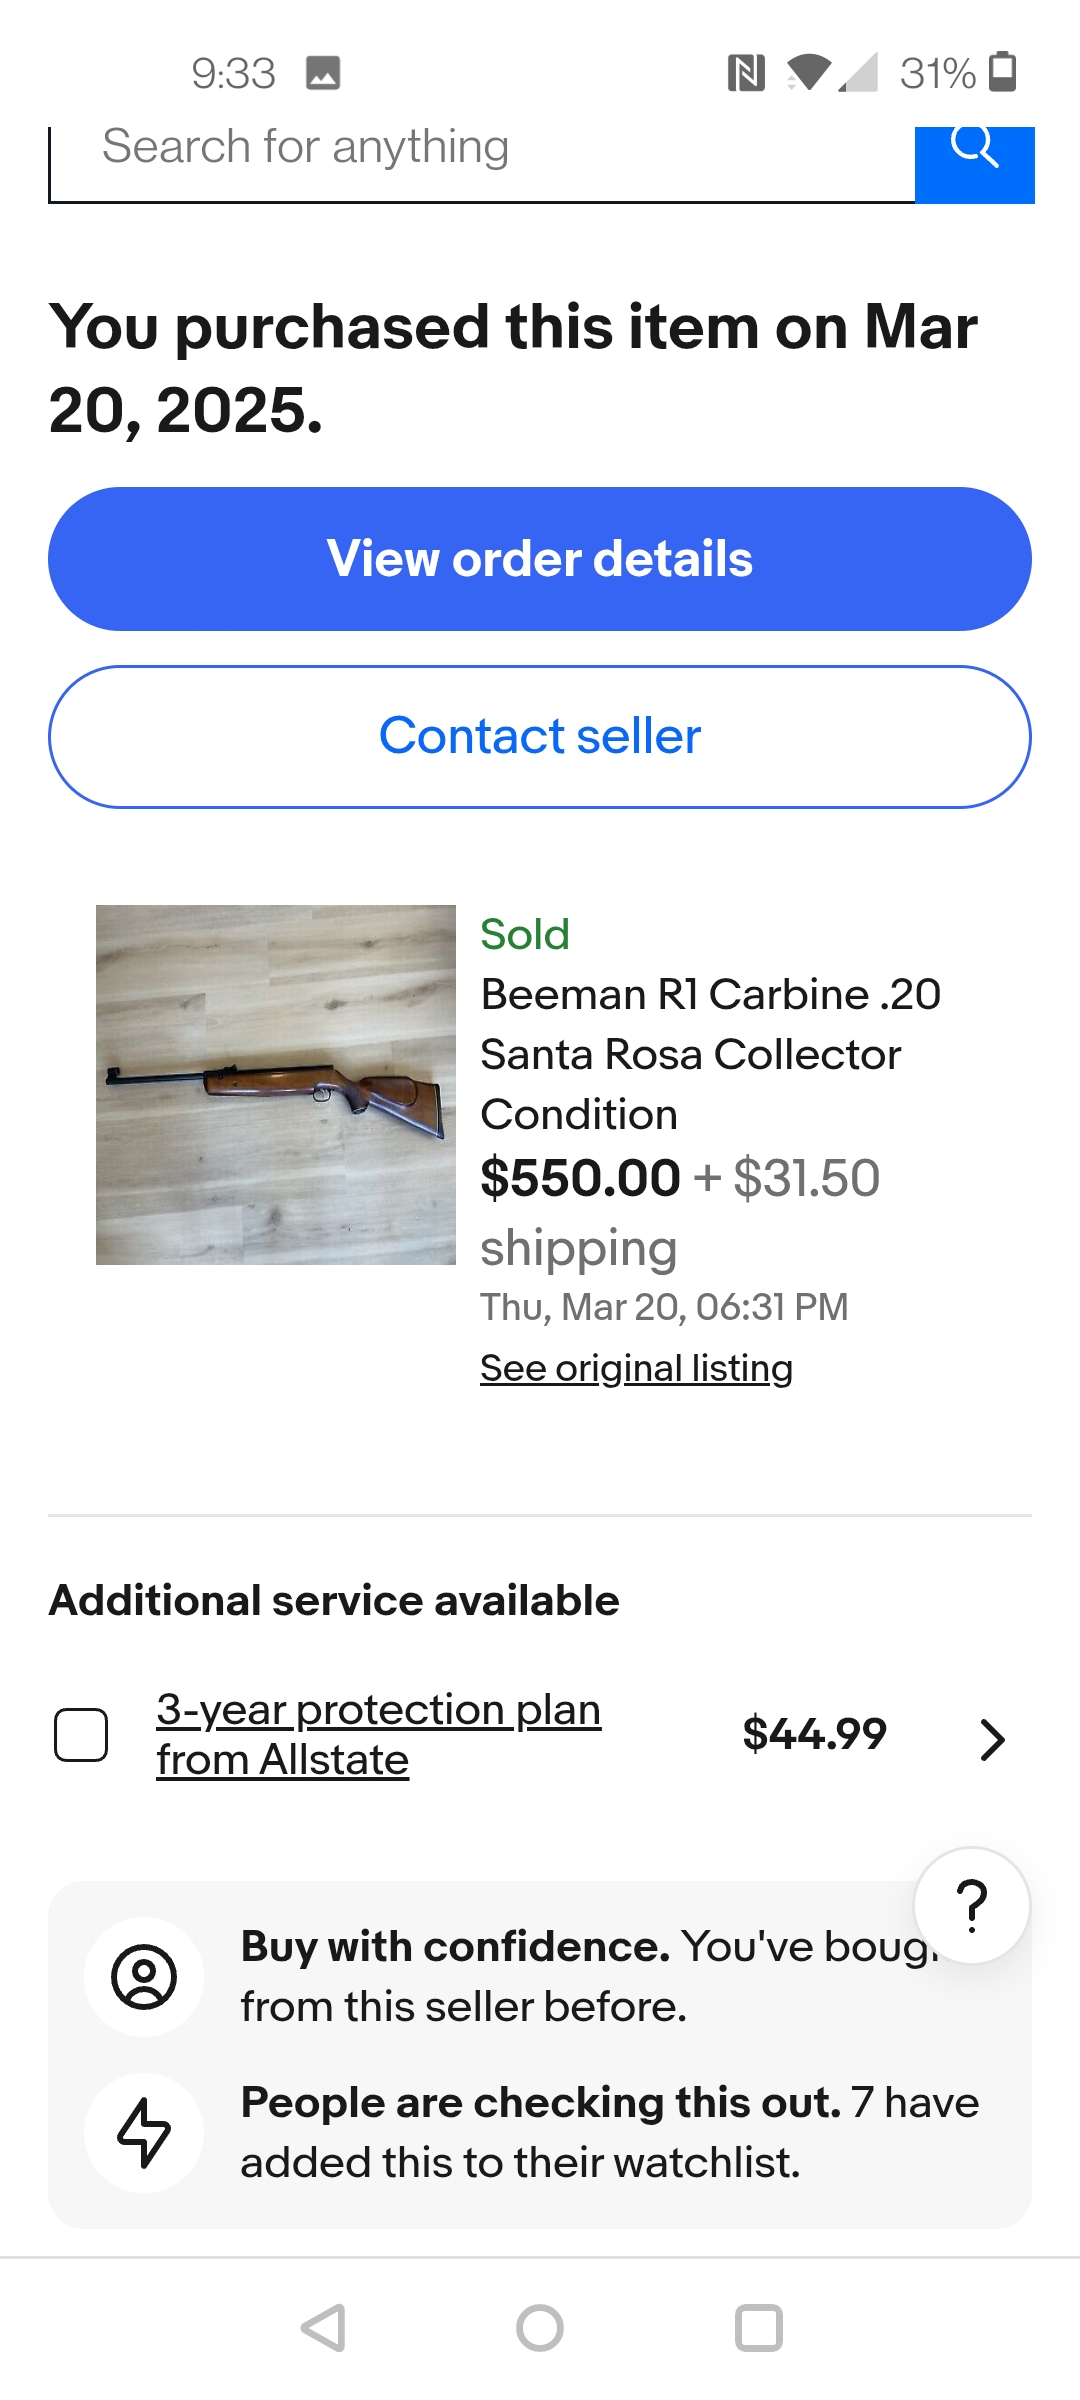This screenshot has width=1080, height=2400.
Task: Tap the recent apps square icon
Action: pos(759,2328)
